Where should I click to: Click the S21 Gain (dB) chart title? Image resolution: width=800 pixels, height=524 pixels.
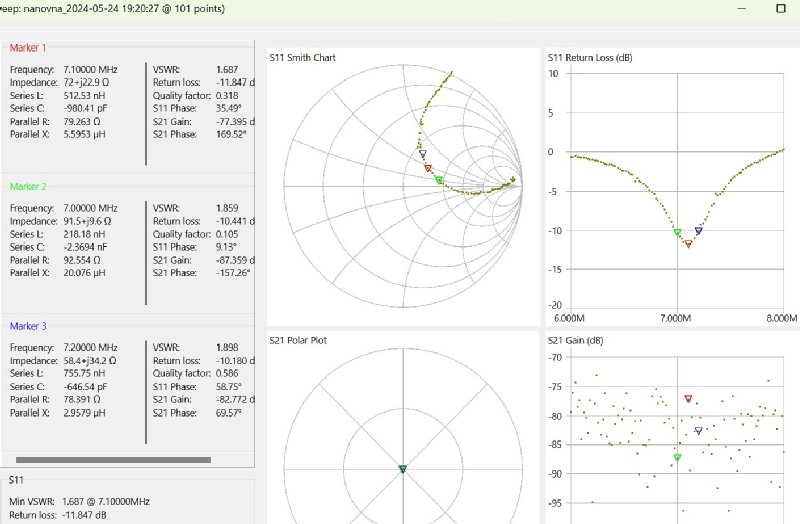point(576,340)
